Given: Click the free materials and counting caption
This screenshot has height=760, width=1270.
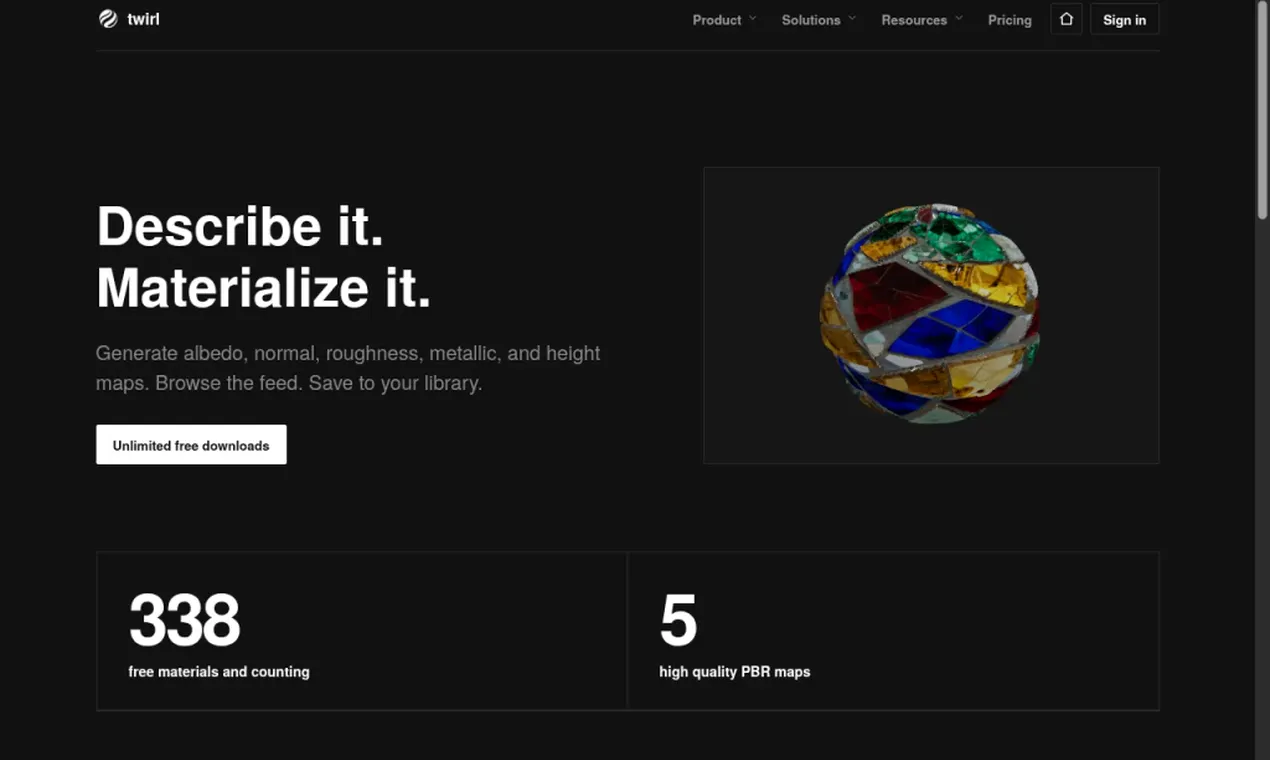Looking at the screenshot, I should (219, 672).
